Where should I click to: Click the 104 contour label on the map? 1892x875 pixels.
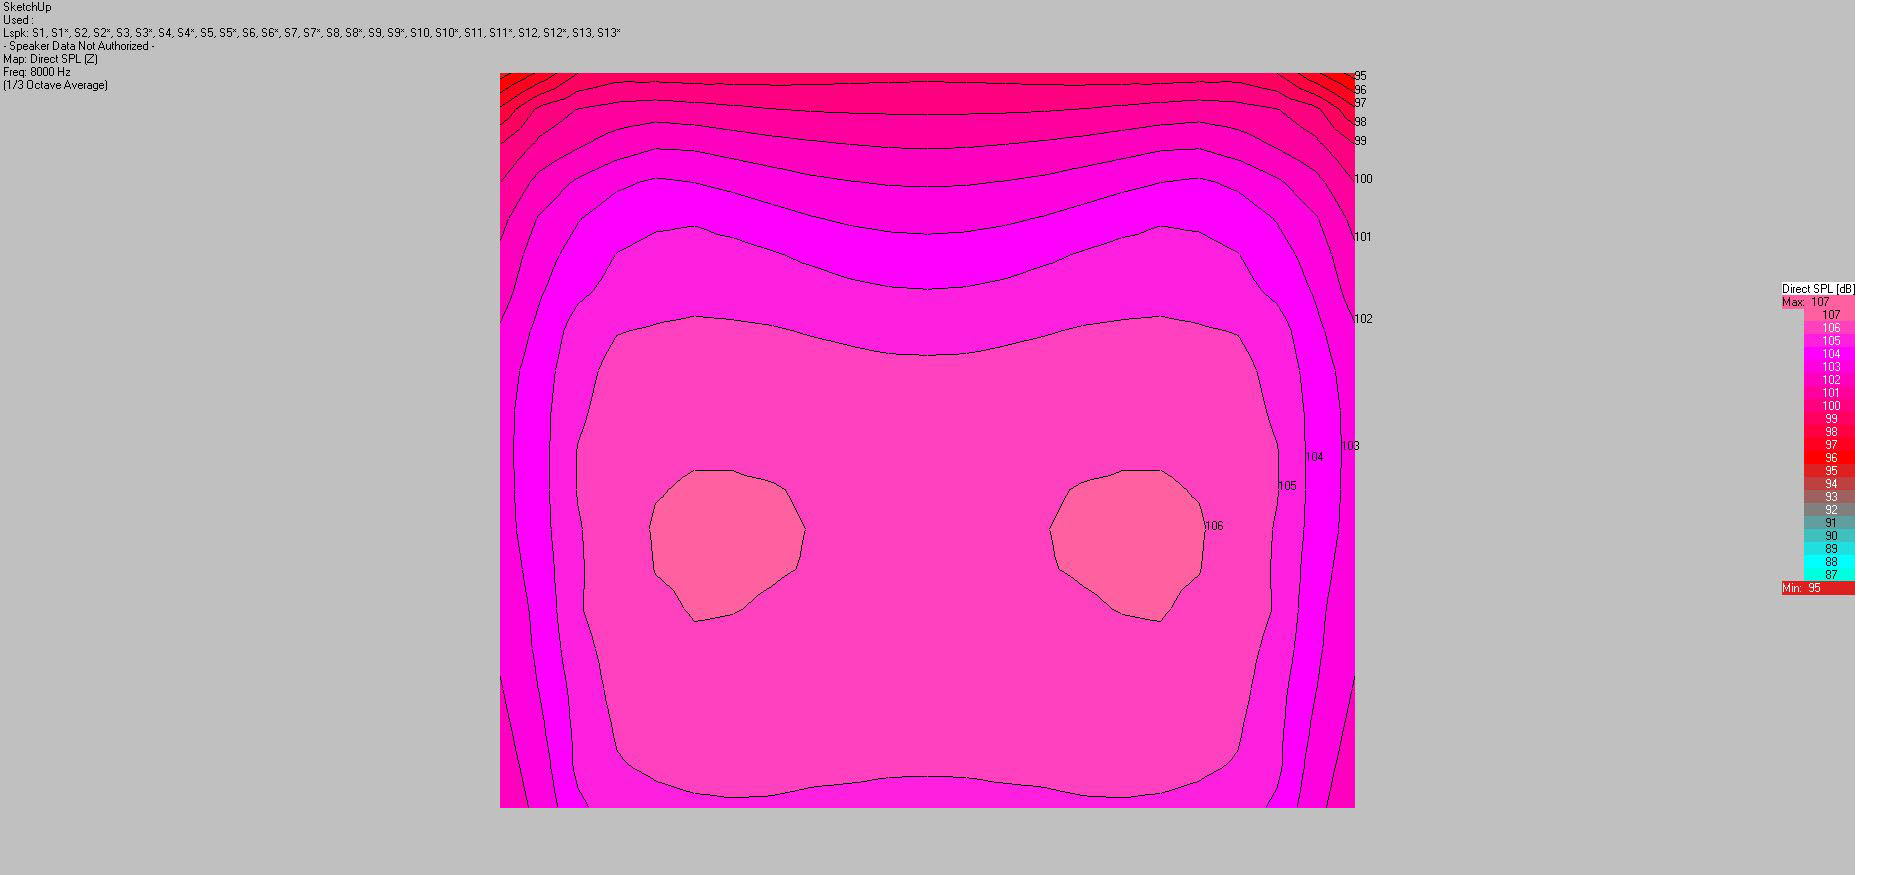tap(1314, 457)
